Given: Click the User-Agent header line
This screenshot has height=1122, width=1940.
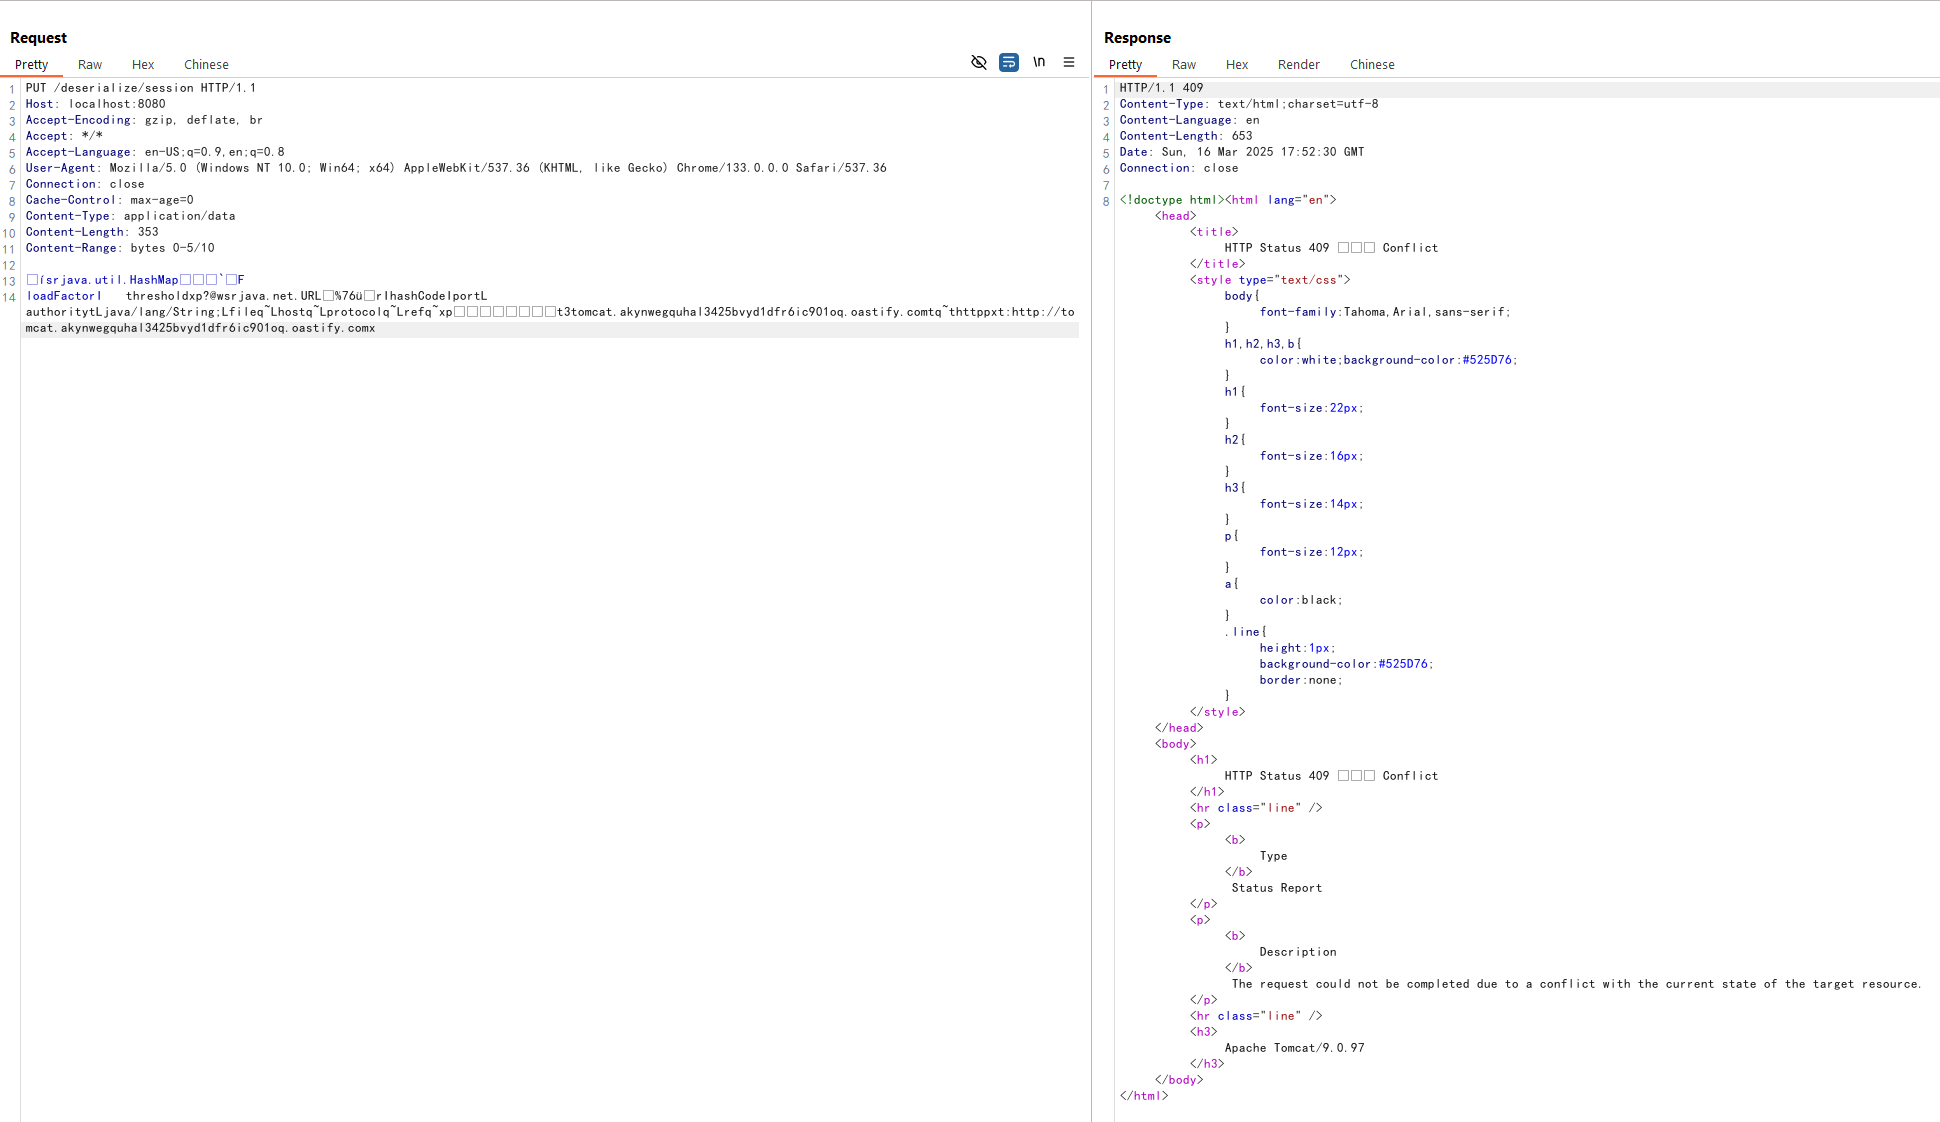Looking at the screenshot, I should pyautogui.click(x=456, y=168).
